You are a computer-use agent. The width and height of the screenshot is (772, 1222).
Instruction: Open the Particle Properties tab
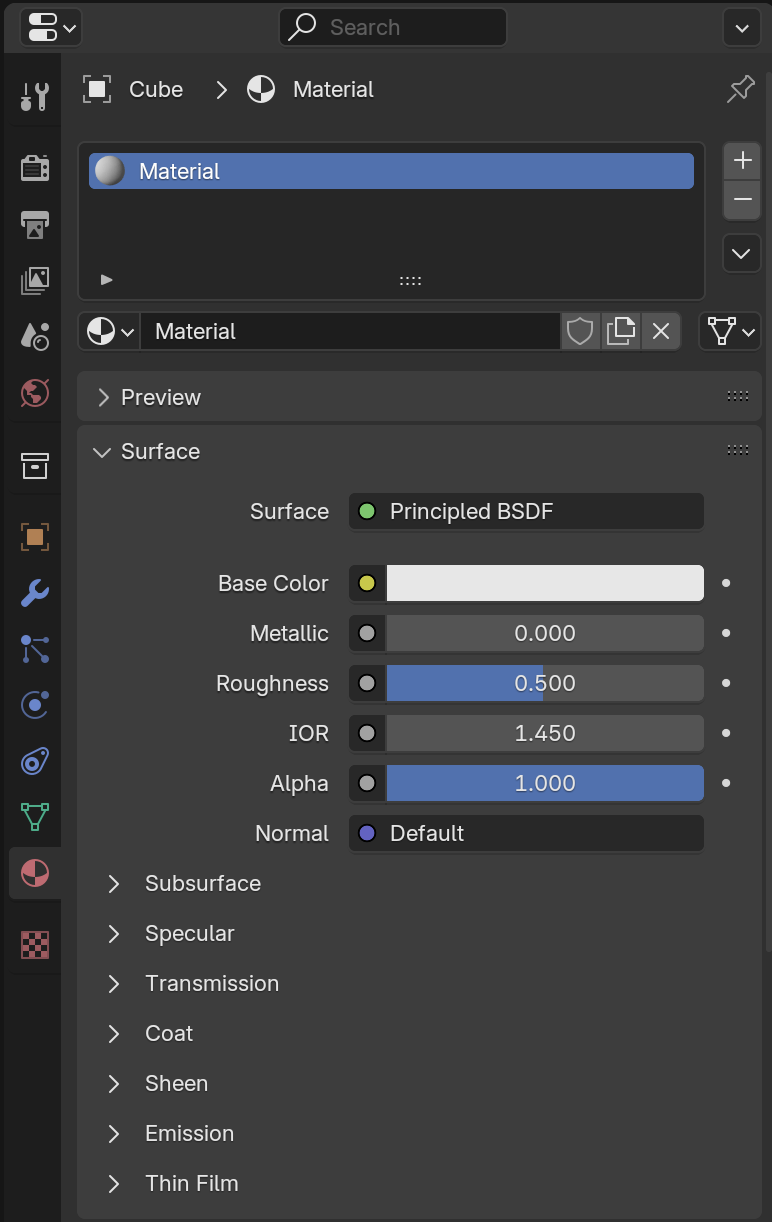pyautogui.click(x=34, y=649)
